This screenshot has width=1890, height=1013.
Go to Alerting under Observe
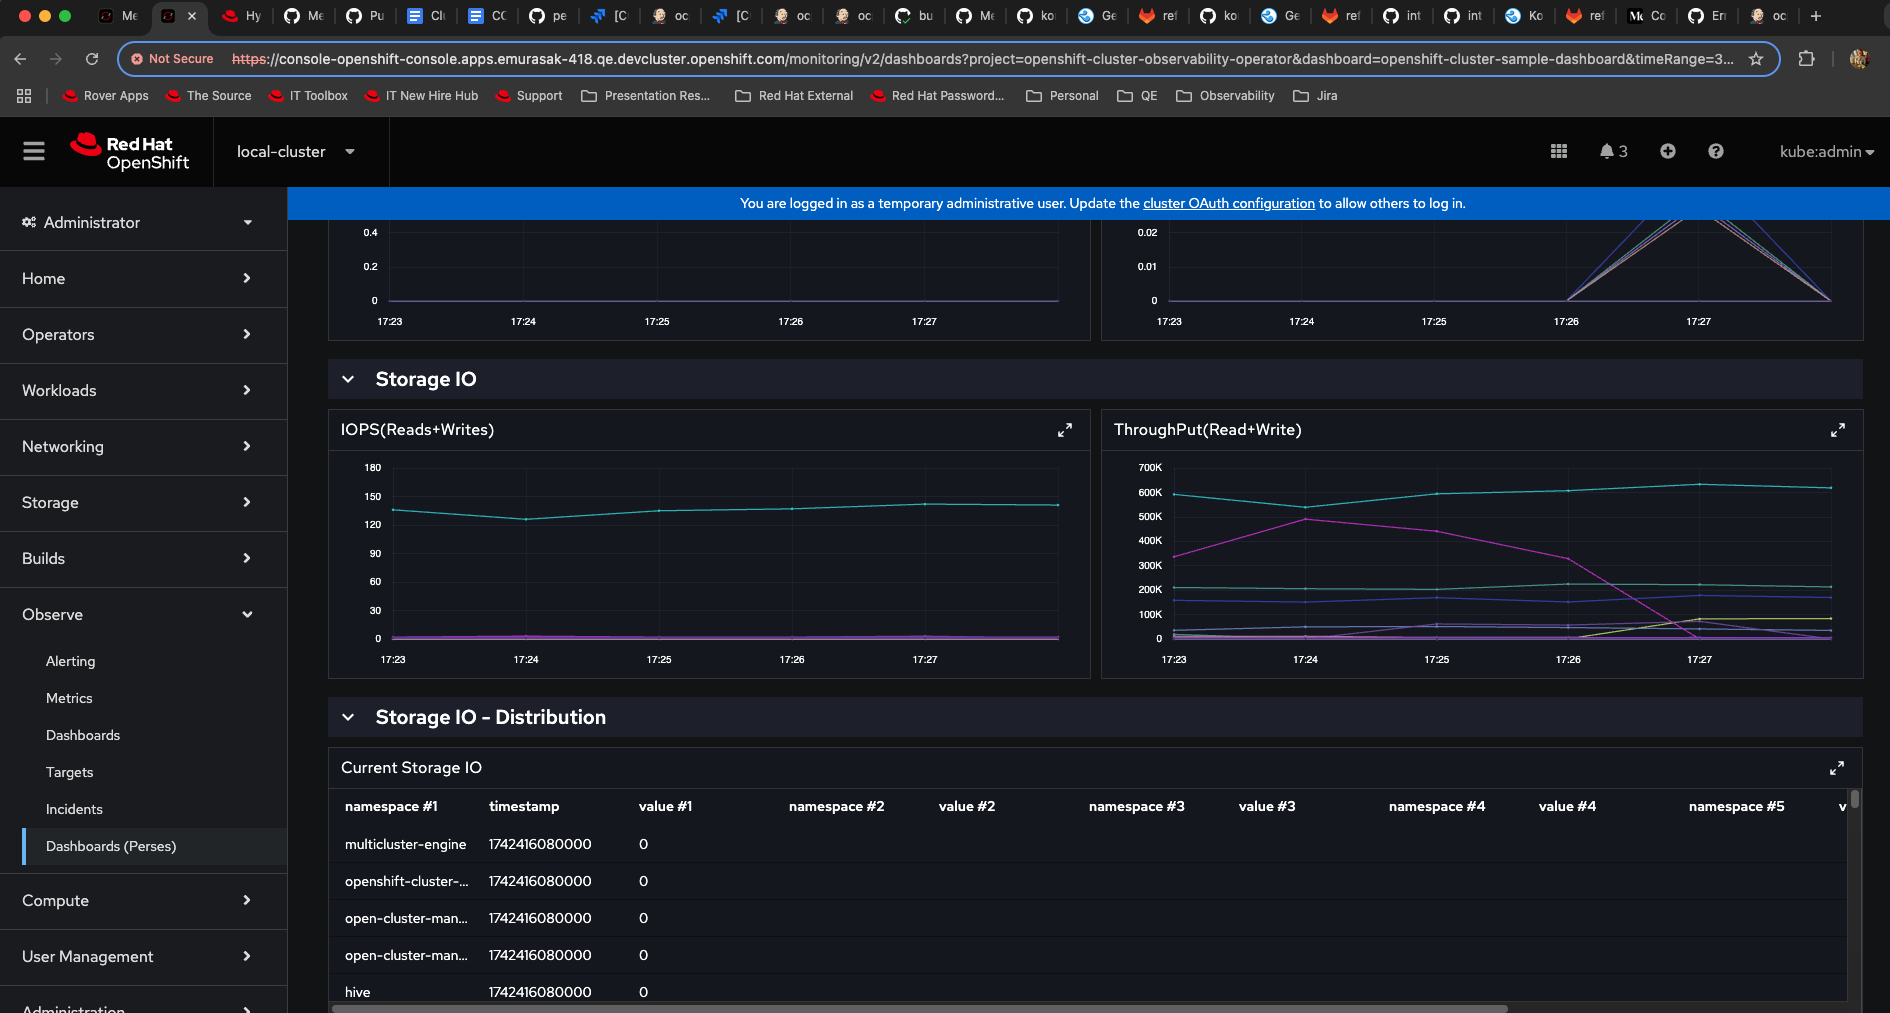[x=70, y=661]
